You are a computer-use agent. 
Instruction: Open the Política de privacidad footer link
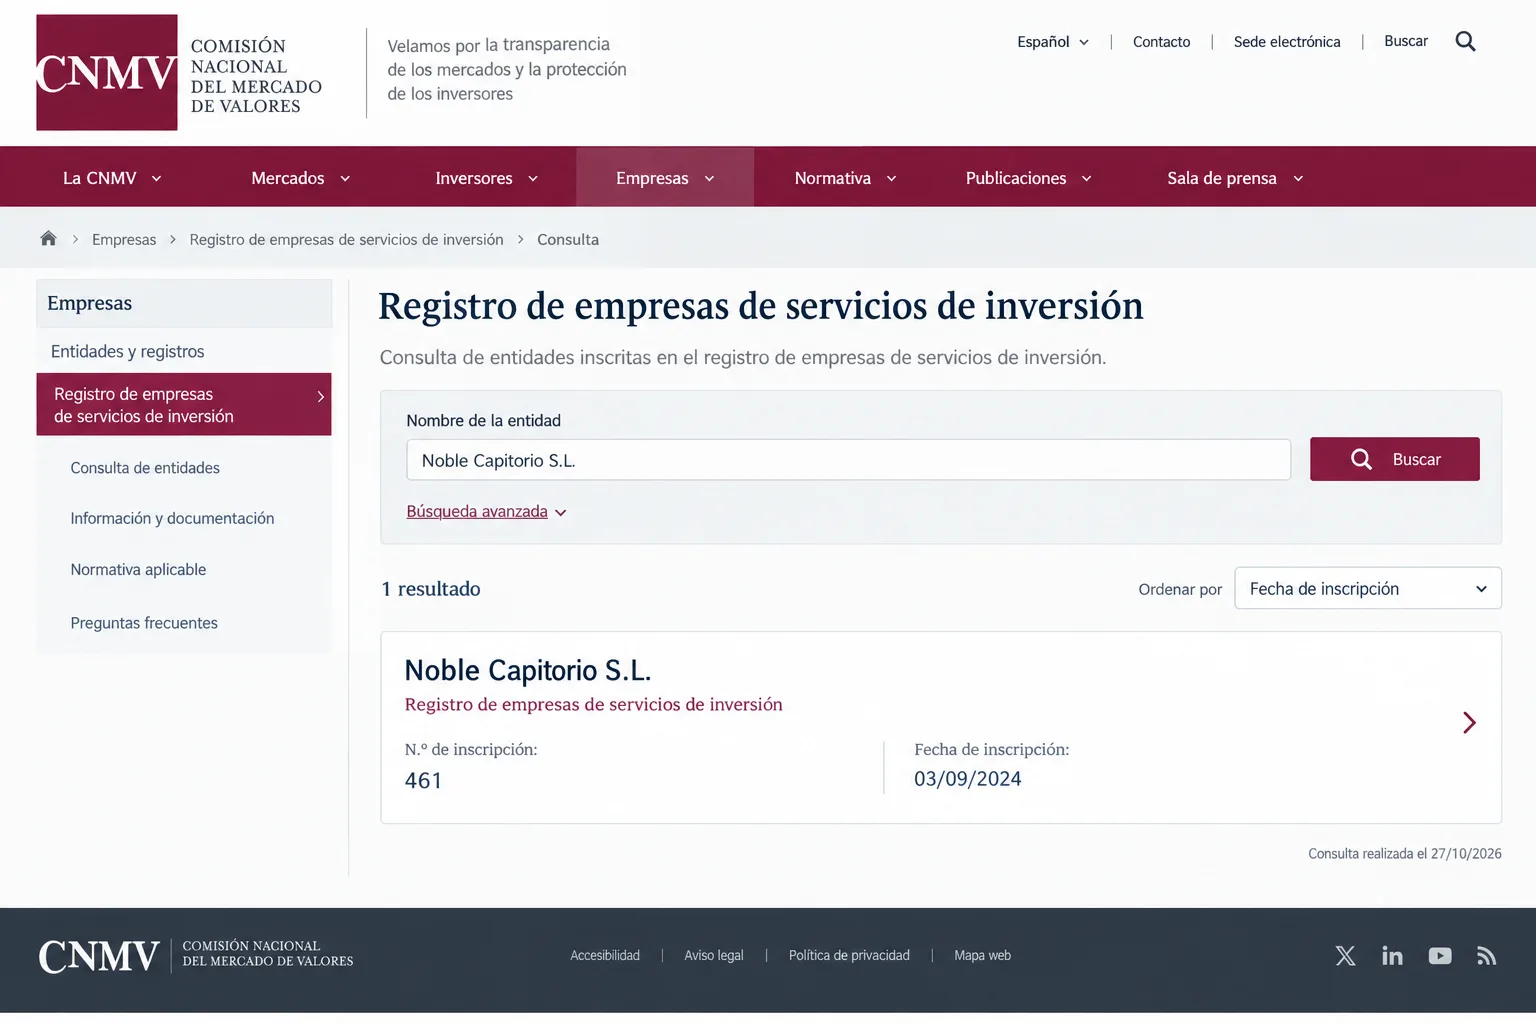(x=849, y=956)
